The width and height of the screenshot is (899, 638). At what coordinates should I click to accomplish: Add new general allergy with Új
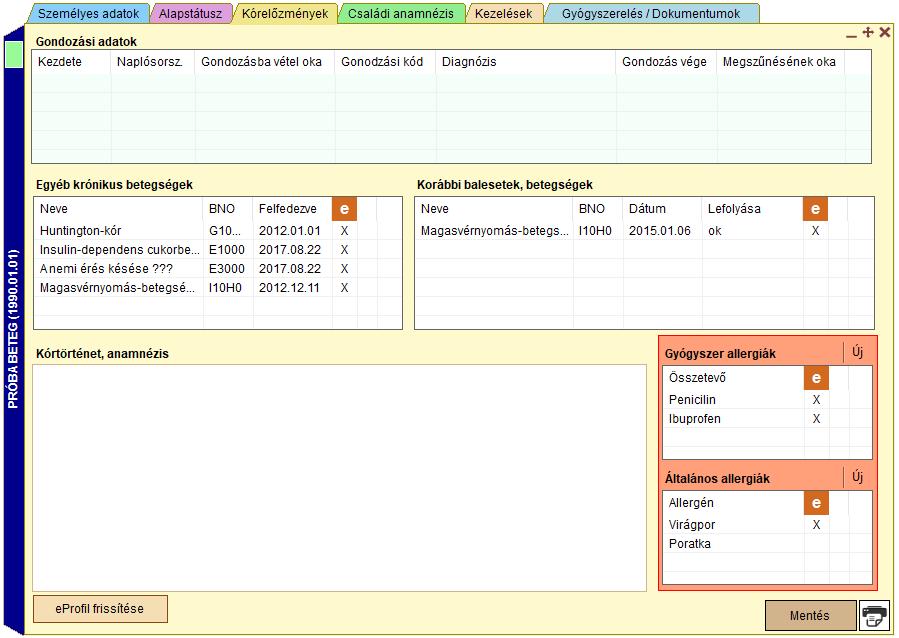[x=857, y=477]
